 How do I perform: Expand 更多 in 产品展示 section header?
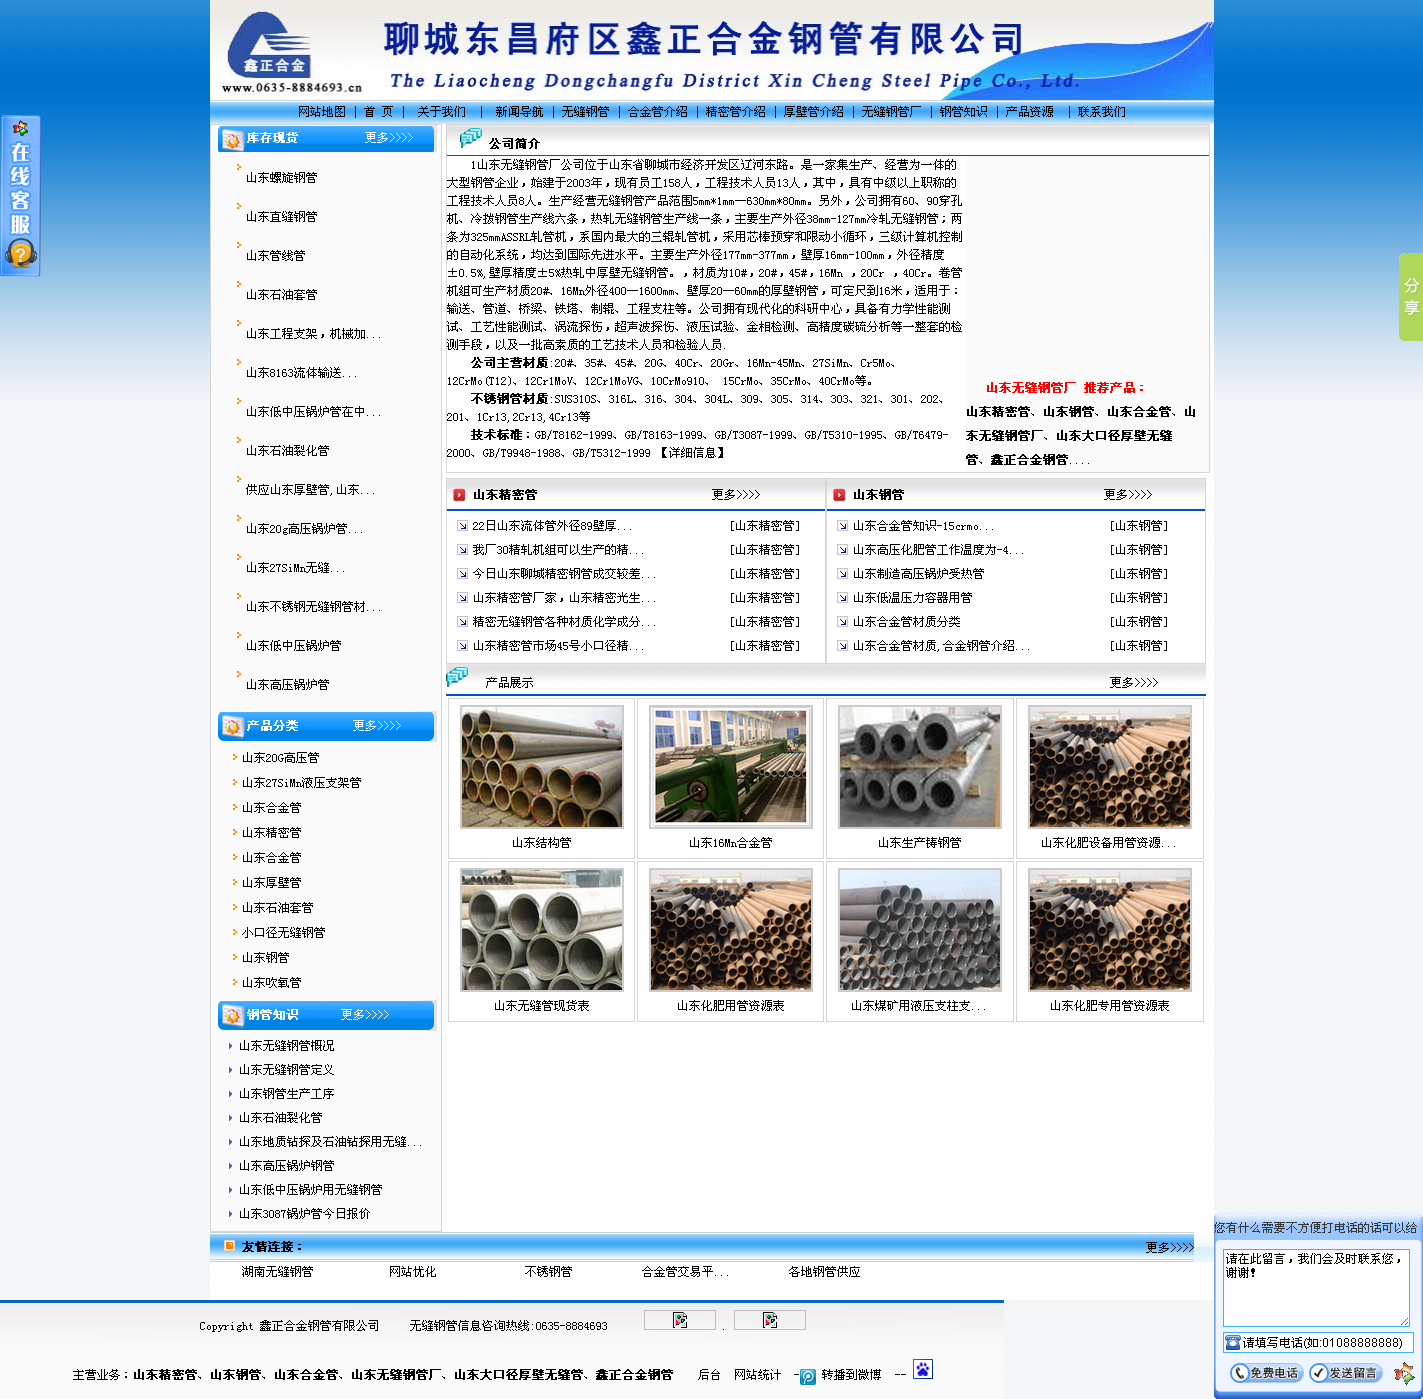coord(1133,683)
